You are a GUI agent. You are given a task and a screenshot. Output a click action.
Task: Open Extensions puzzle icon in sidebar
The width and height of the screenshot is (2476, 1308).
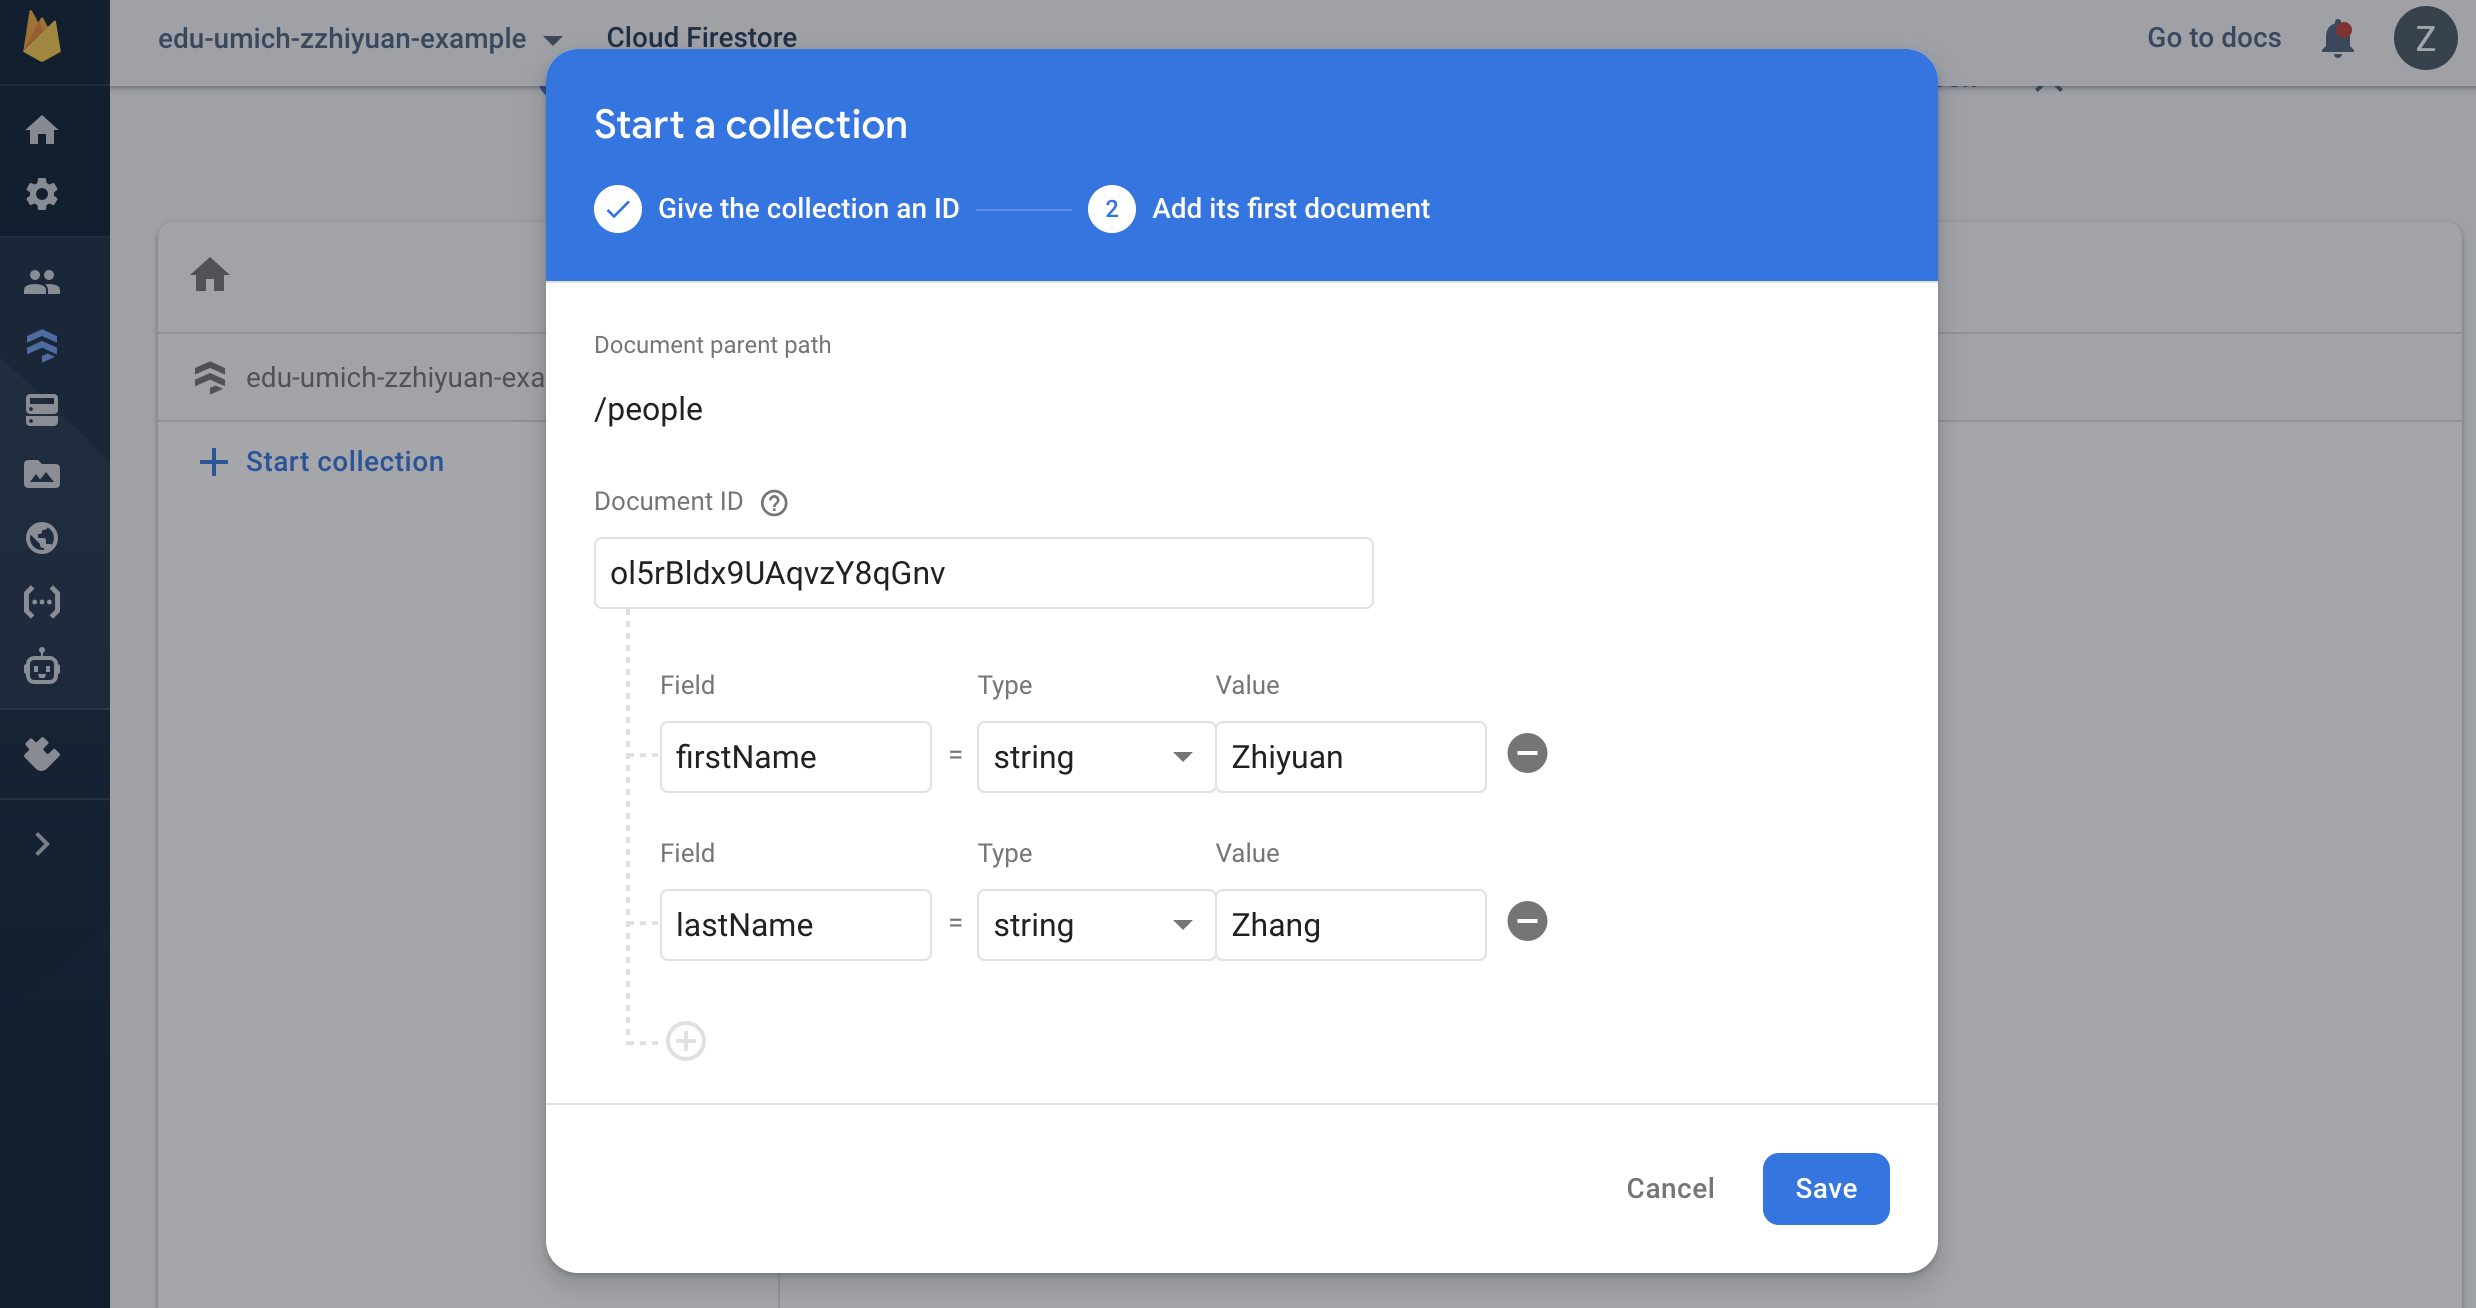click(x=42, y=754)
